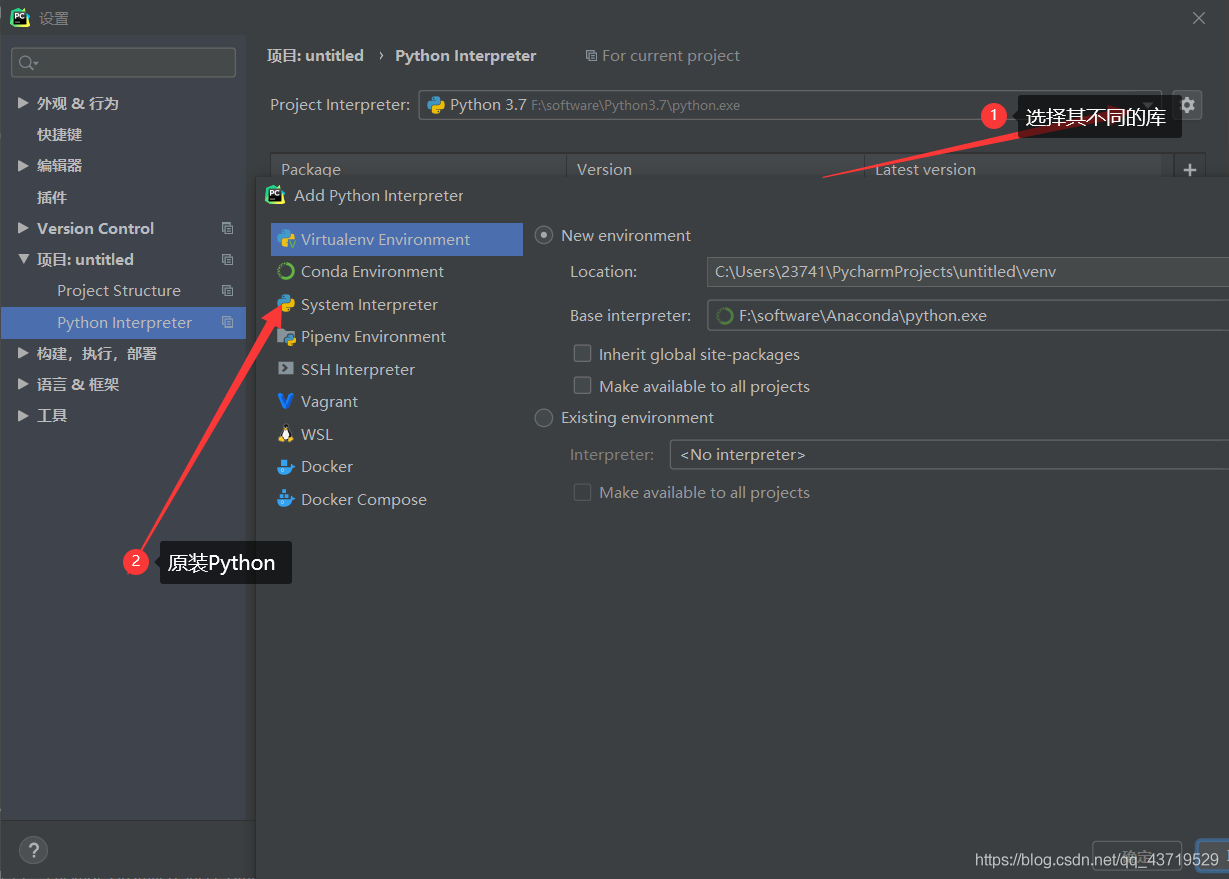
Task: Click the Virtualenv Environment python icon
Action: pos(286,239)
